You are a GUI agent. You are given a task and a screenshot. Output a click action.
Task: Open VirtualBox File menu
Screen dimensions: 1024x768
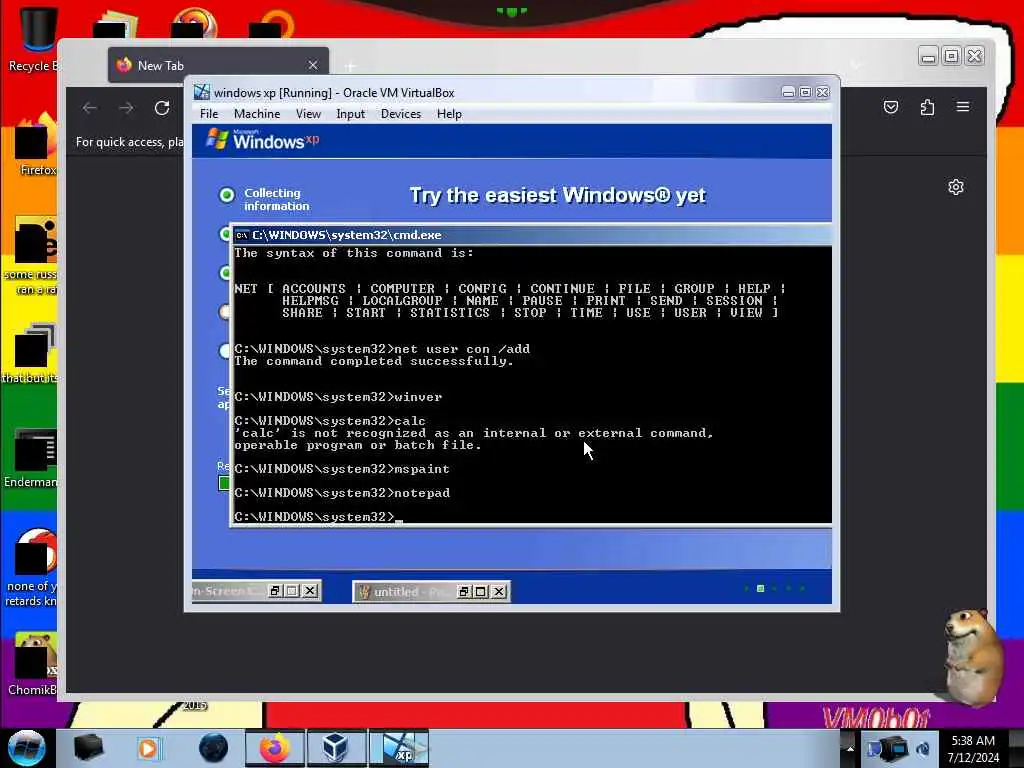click(x=209, y=114)
